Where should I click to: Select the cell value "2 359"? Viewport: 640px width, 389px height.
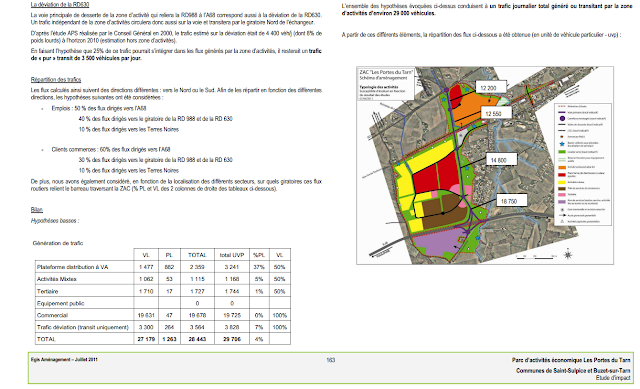197,267
